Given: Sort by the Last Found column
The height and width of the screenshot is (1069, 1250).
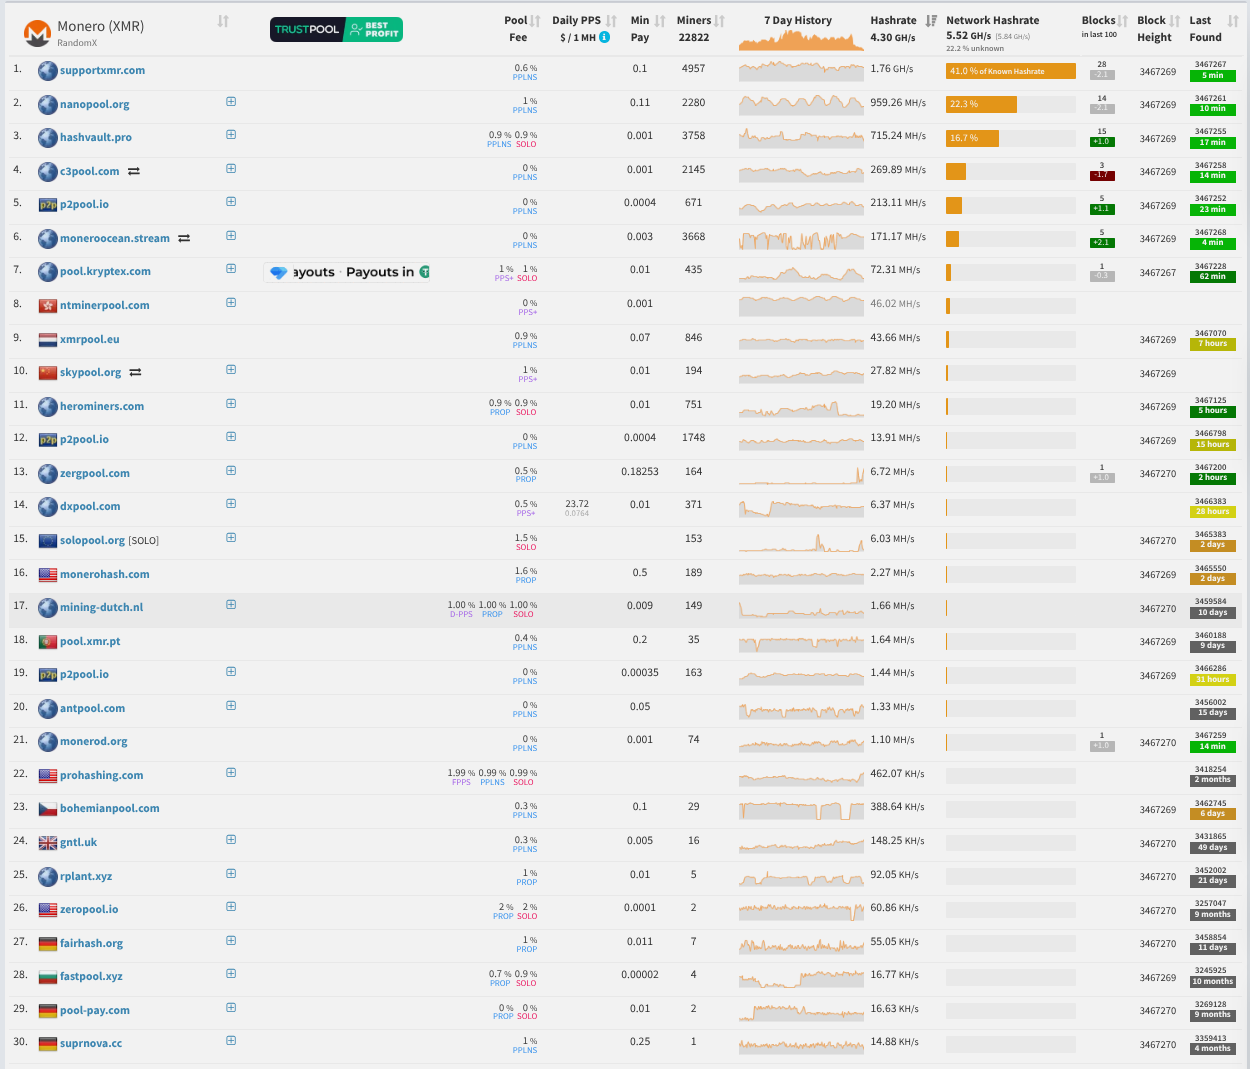Looking at the screenshot, I should point(1232,20).
